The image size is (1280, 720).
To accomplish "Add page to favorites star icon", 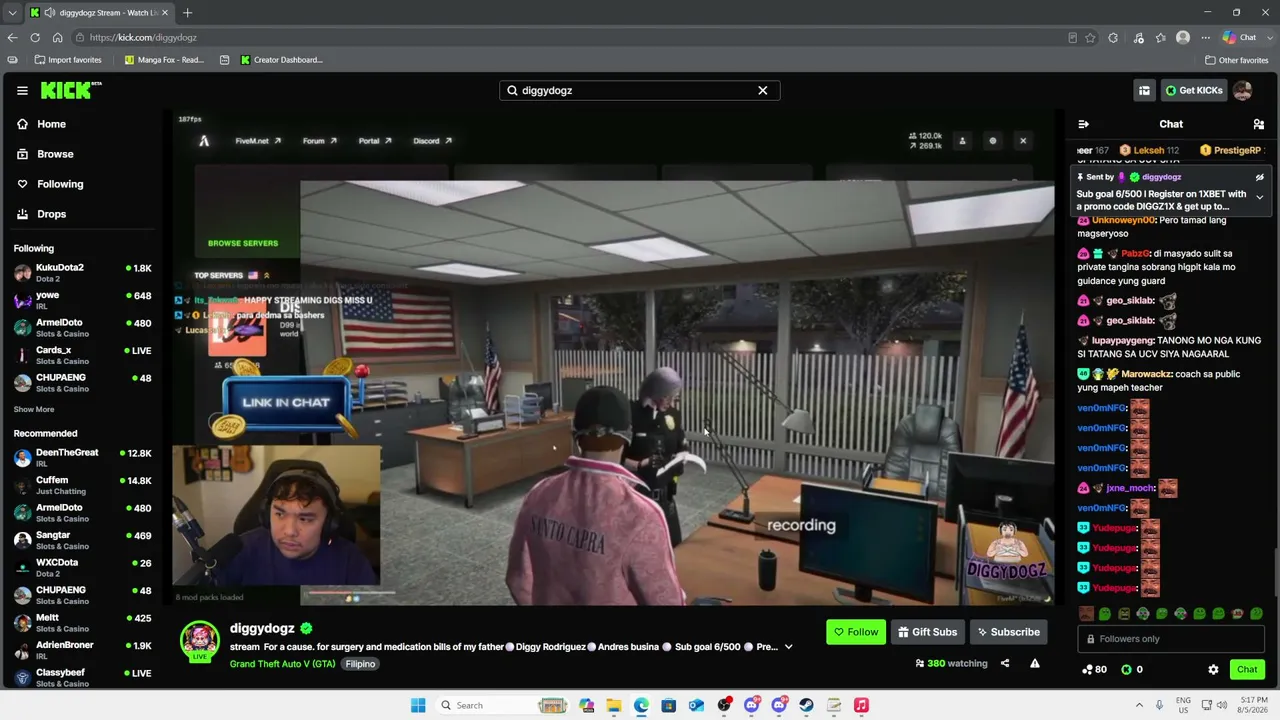I will tap(1090, 38).
